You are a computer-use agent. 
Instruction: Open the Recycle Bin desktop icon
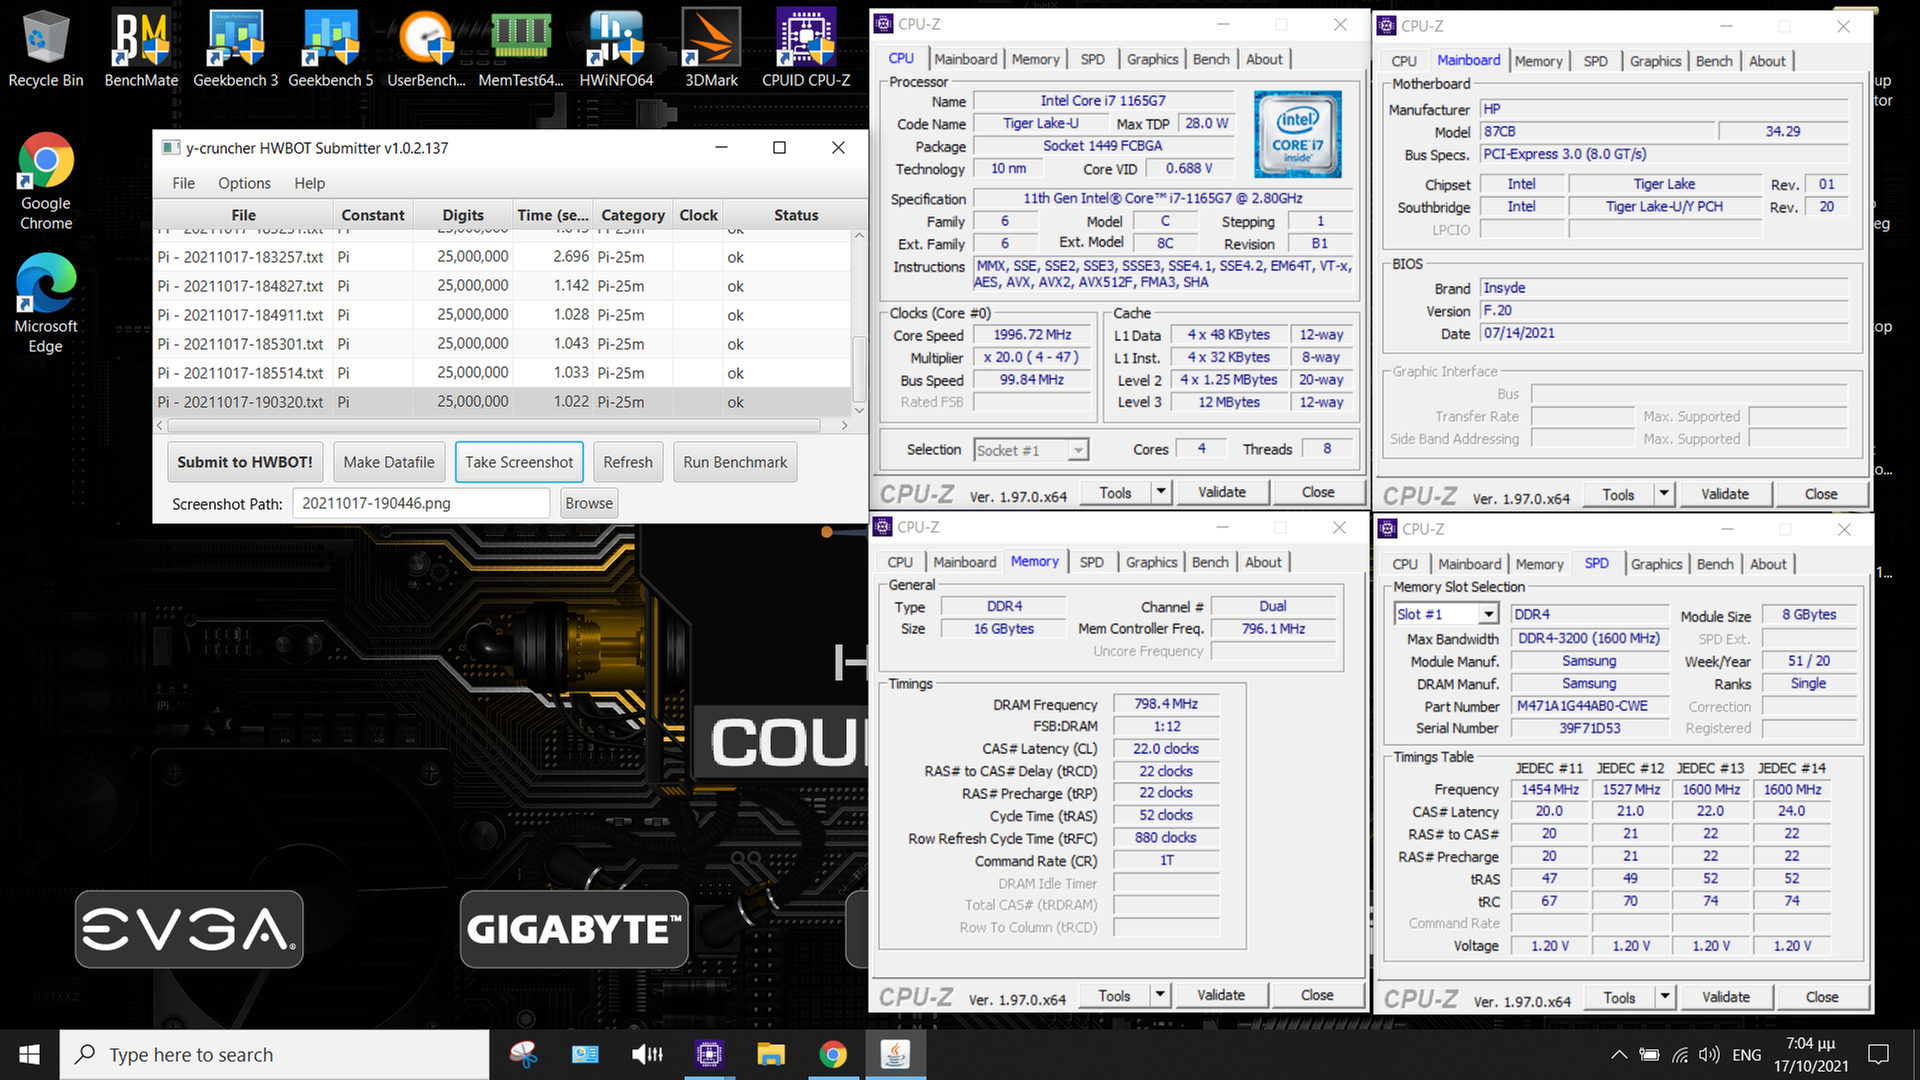pyautogui.click(x=45, y=49)
